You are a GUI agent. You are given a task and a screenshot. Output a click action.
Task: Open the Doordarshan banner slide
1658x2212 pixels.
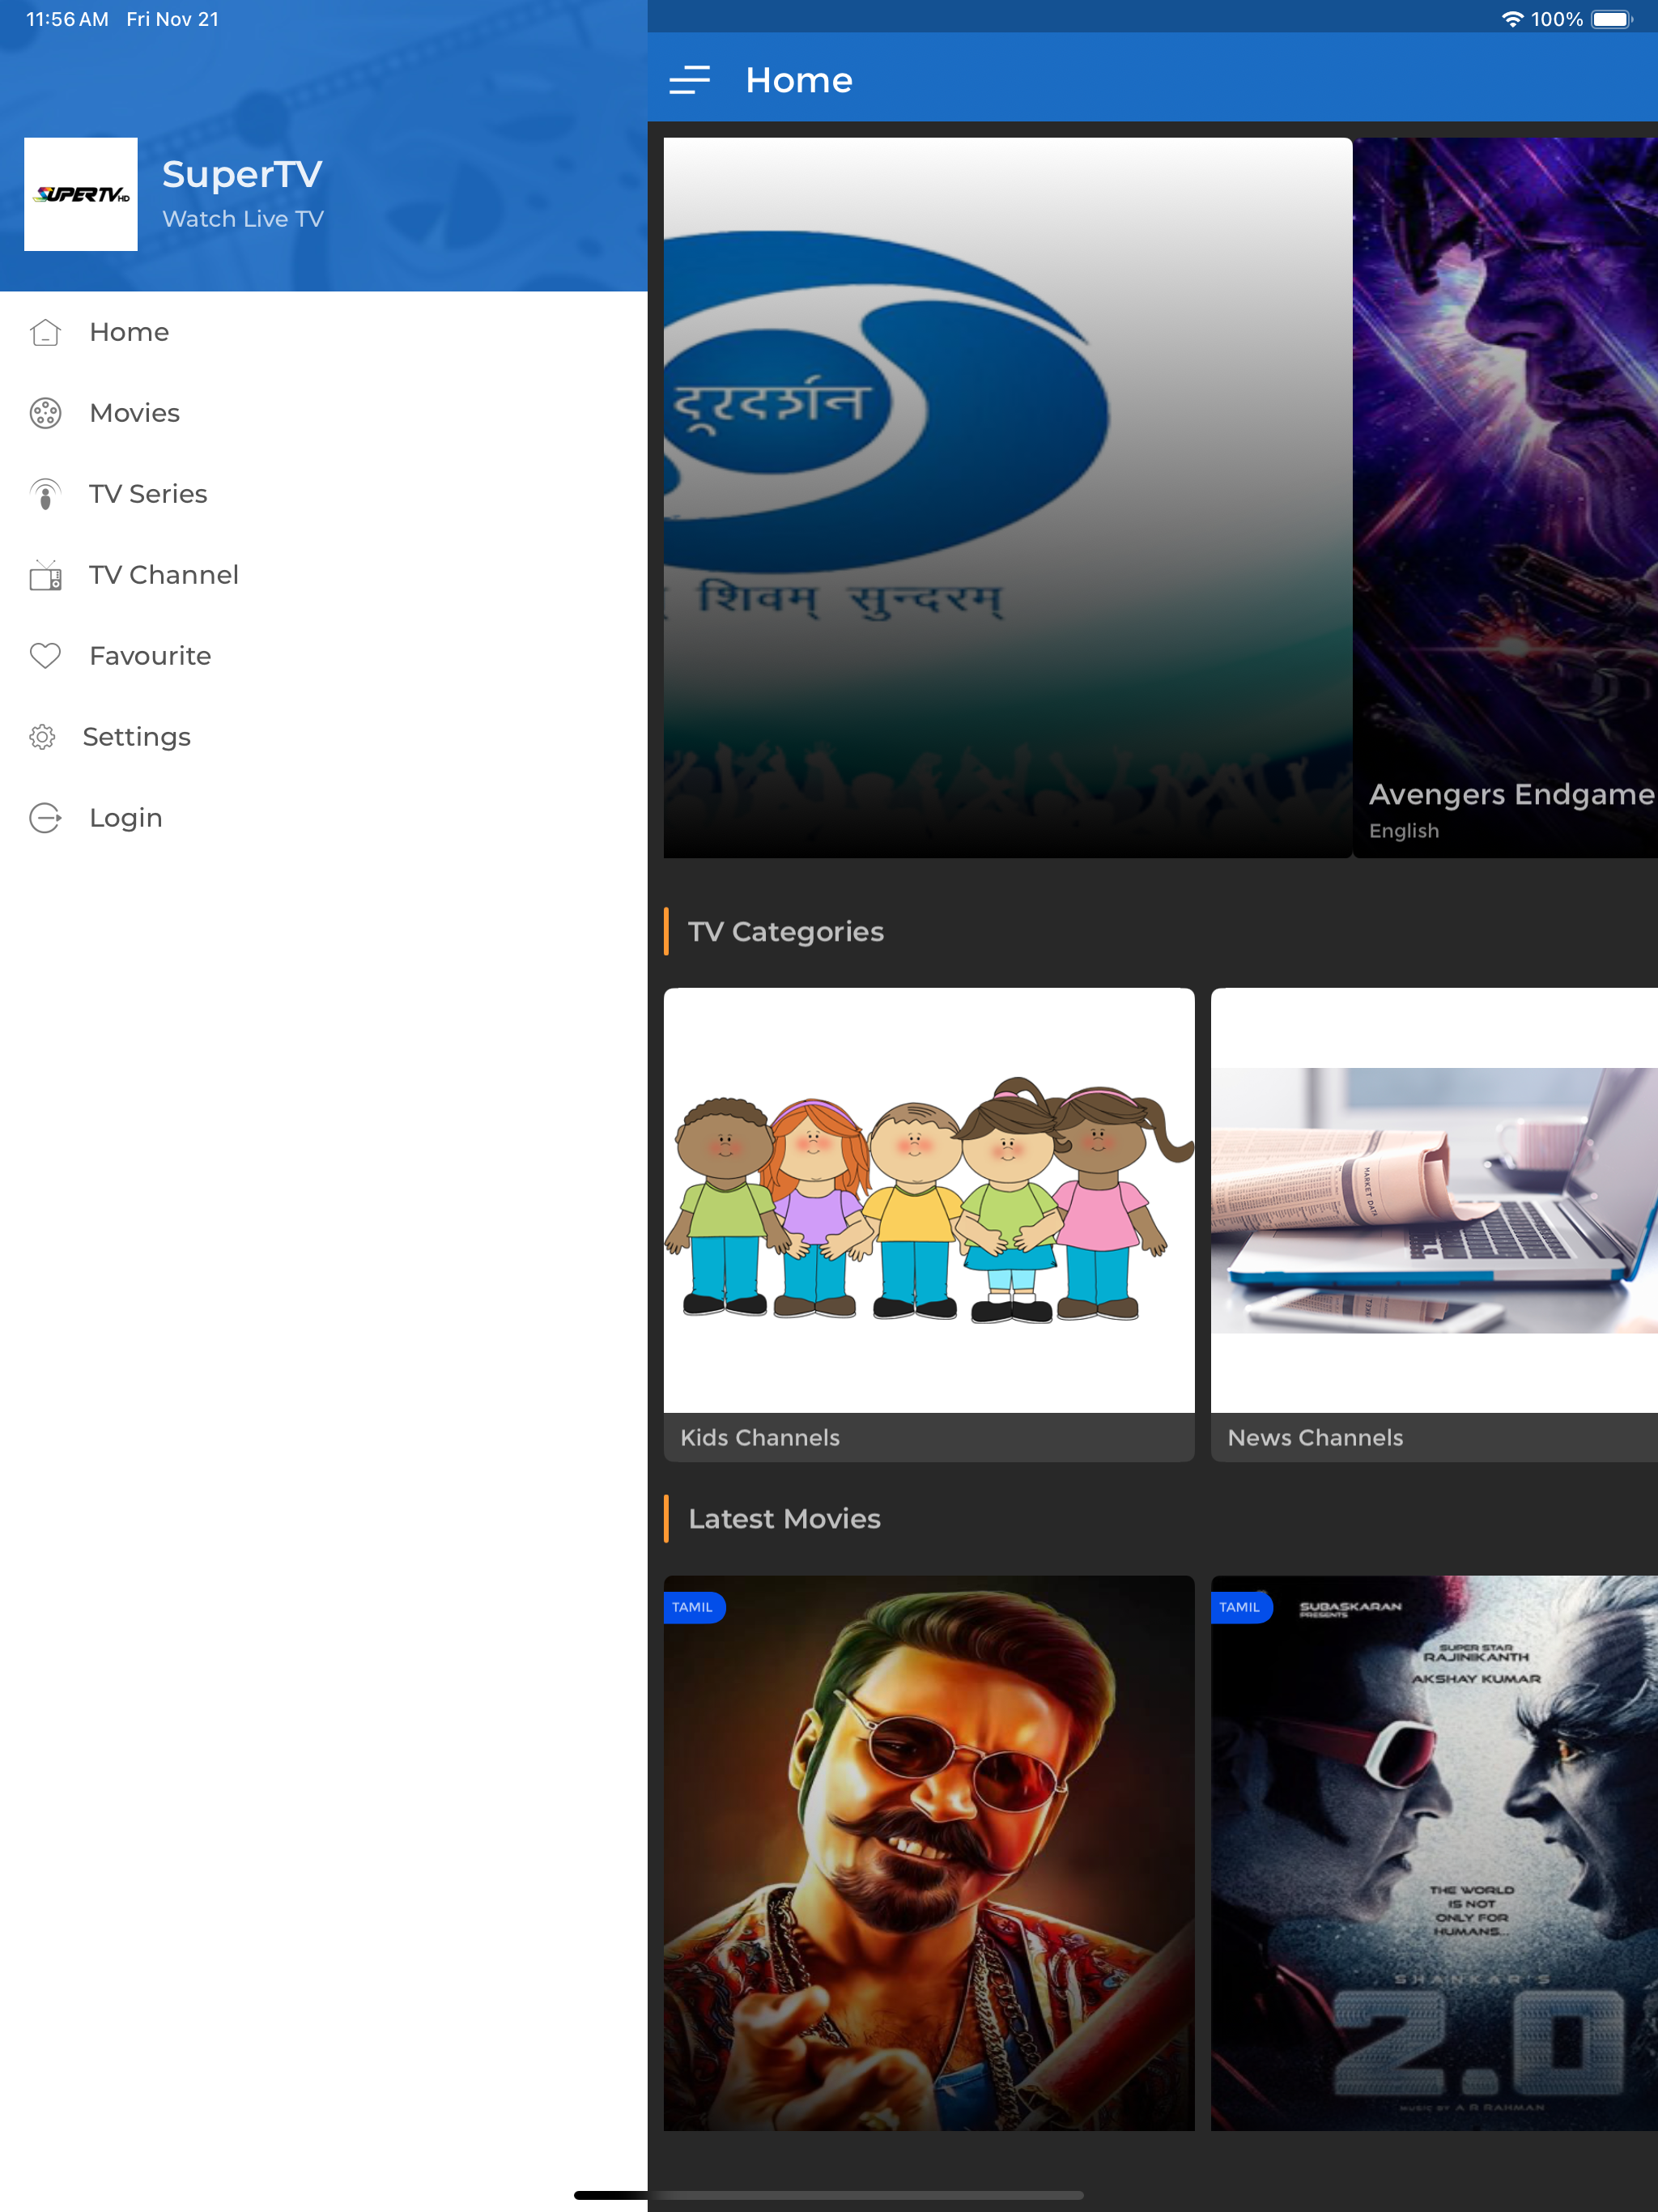pyautogui.click(x=1008, y=498)
